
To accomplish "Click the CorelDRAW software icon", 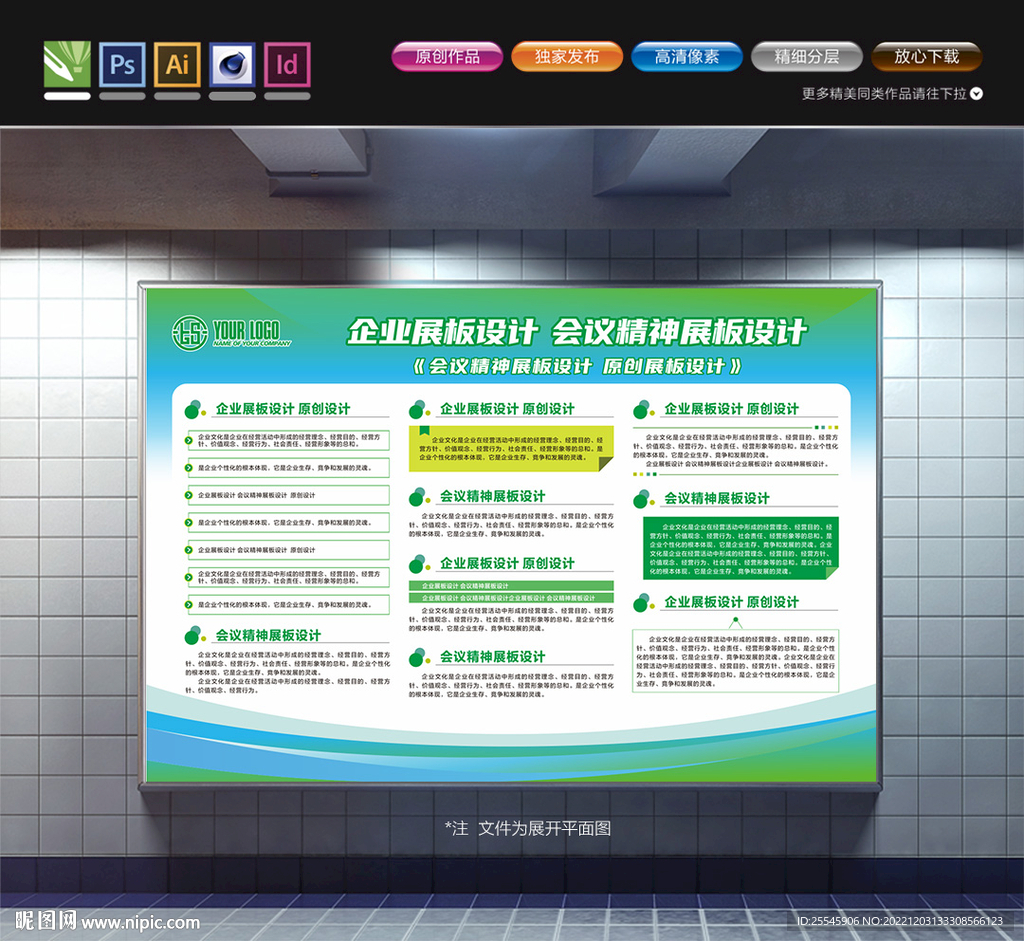I will pos(67,64).
